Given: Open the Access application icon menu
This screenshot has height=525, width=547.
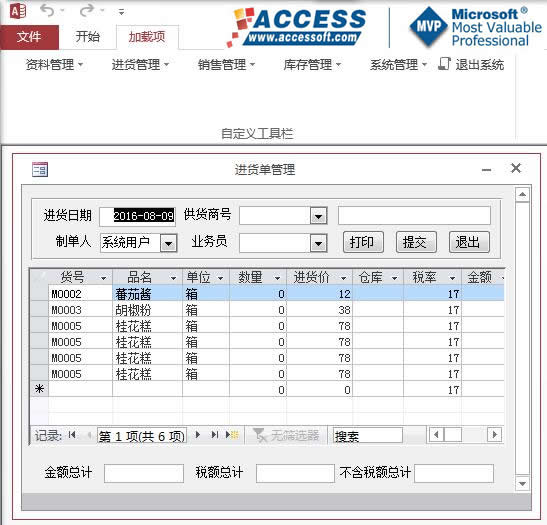Looking at the screenshot, I should (18, 12).
